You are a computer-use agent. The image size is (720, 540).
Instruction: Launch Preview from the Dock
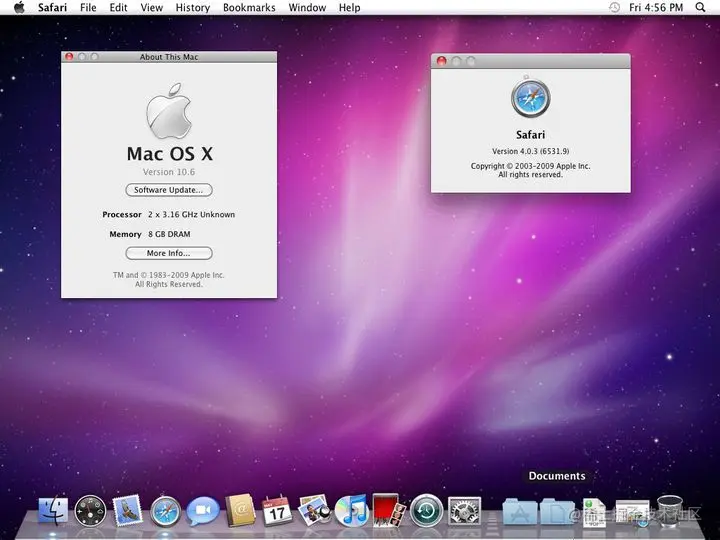314,510
